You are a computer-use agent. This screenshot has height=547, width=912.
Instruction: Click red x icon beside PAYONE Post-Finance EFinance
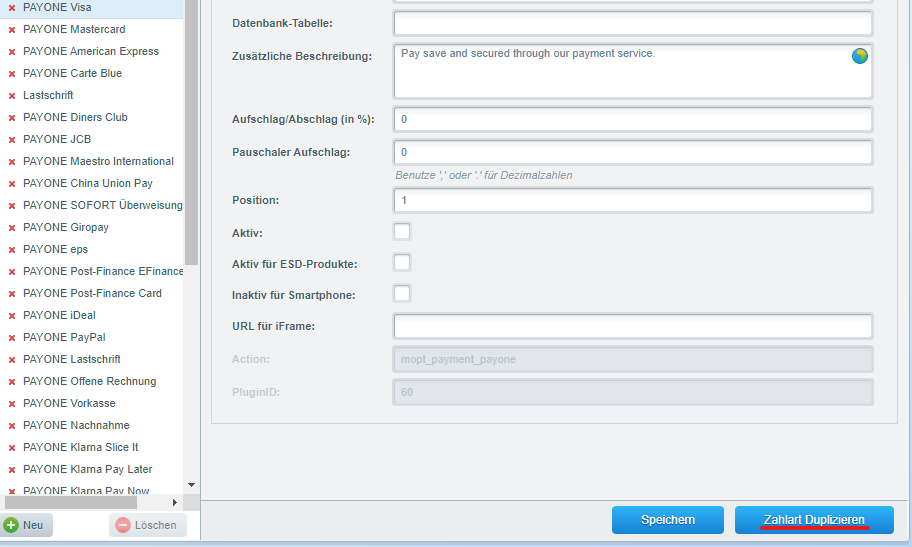tap(12, 272)
